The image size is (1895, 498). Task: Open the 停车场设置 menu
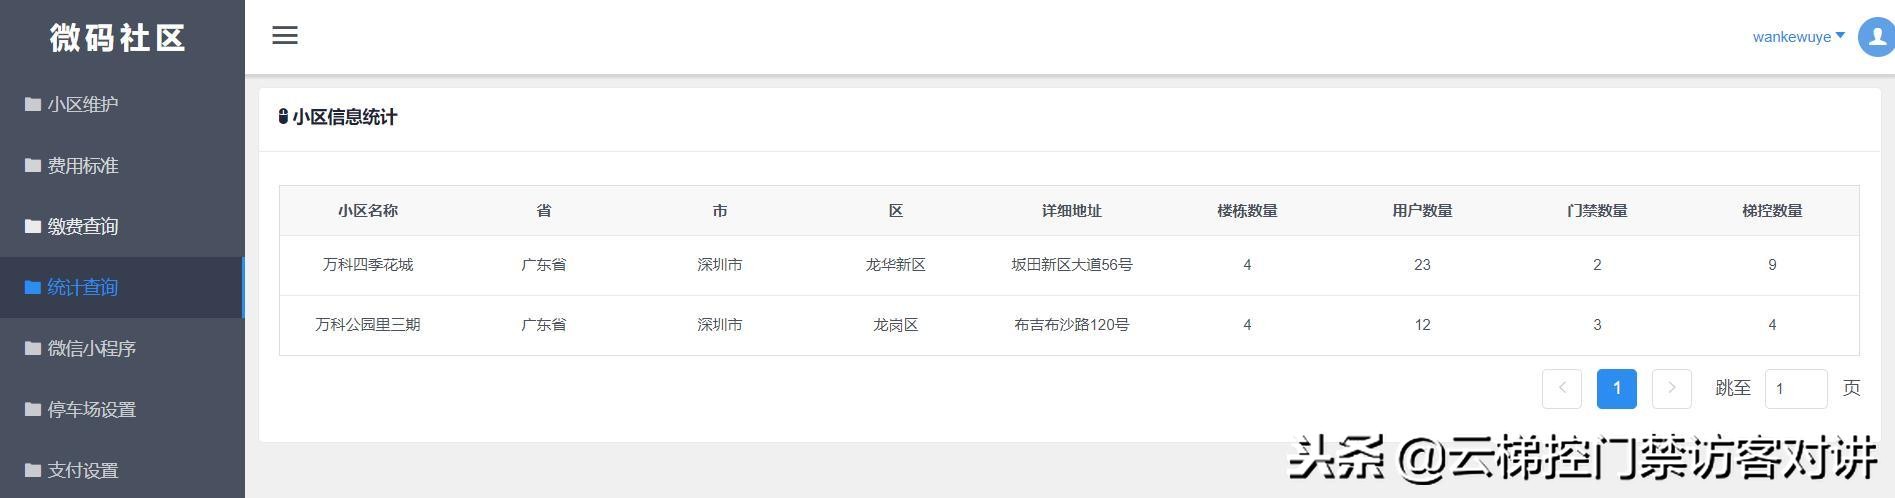(122, 409)
